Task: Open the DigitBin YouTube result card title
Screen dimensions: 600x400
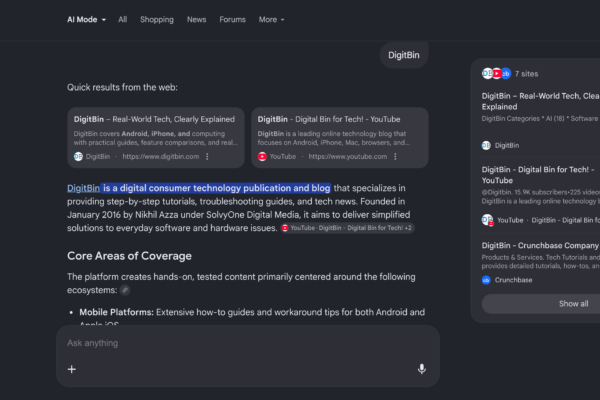Action: click(x=329, y=119)
